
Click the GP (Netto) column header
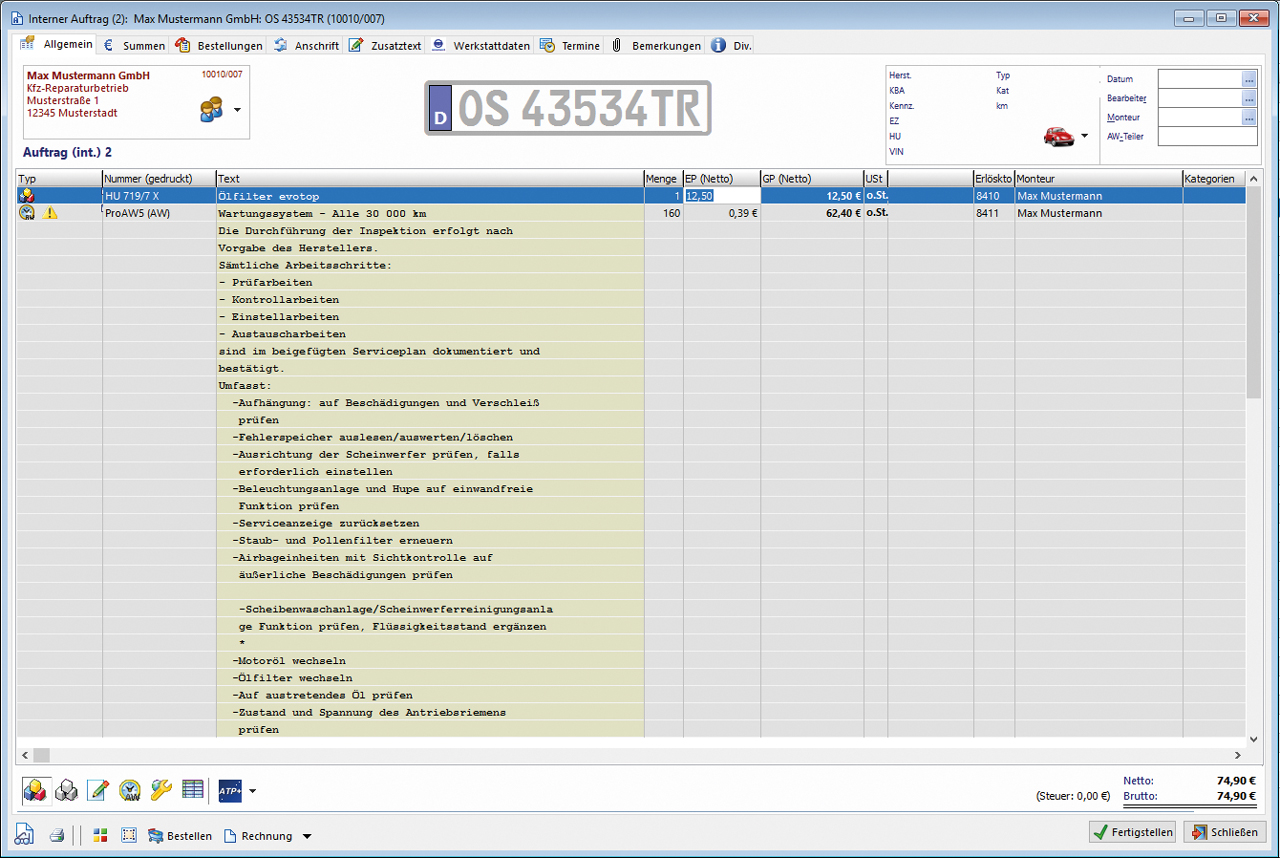pyautogui.click(x=812, y=179)
